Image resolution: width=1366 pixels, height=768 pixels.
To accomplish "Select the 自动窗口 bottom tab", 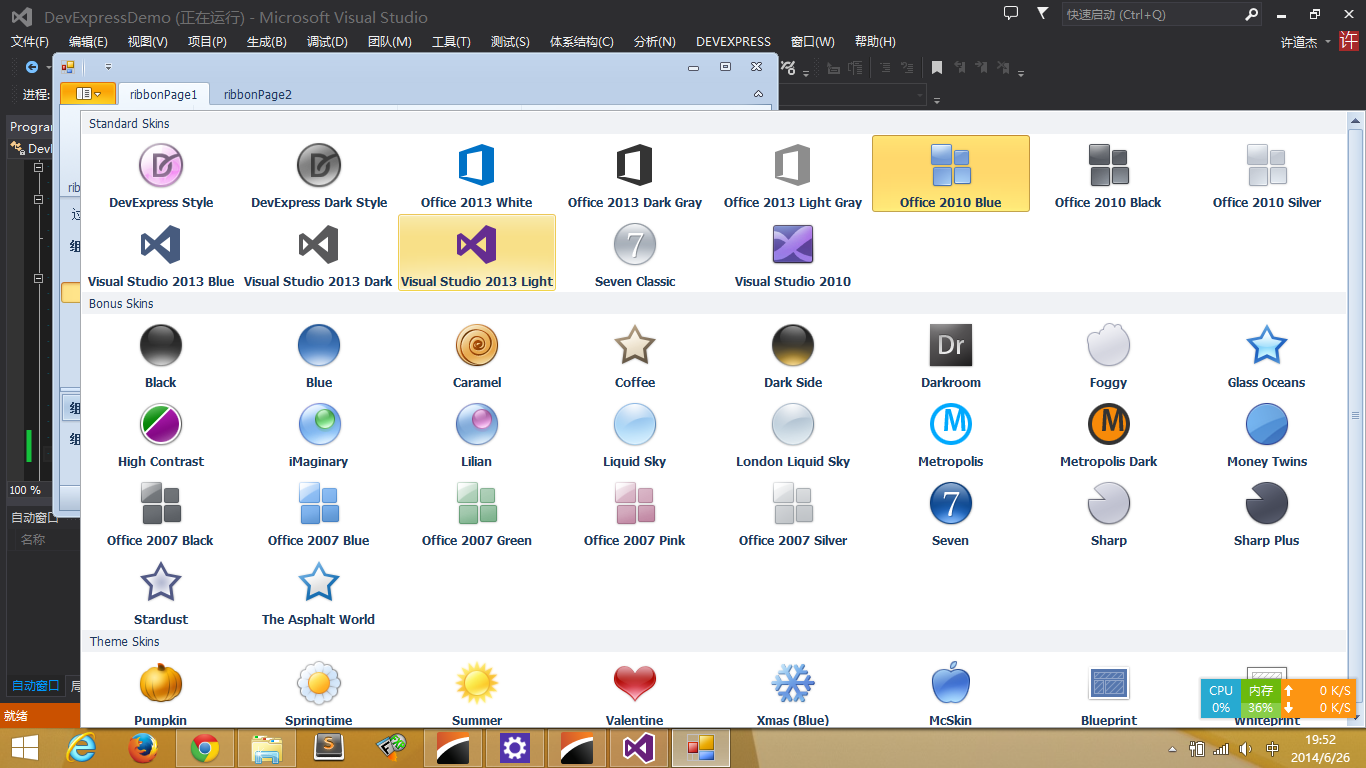I will [35, 686].
